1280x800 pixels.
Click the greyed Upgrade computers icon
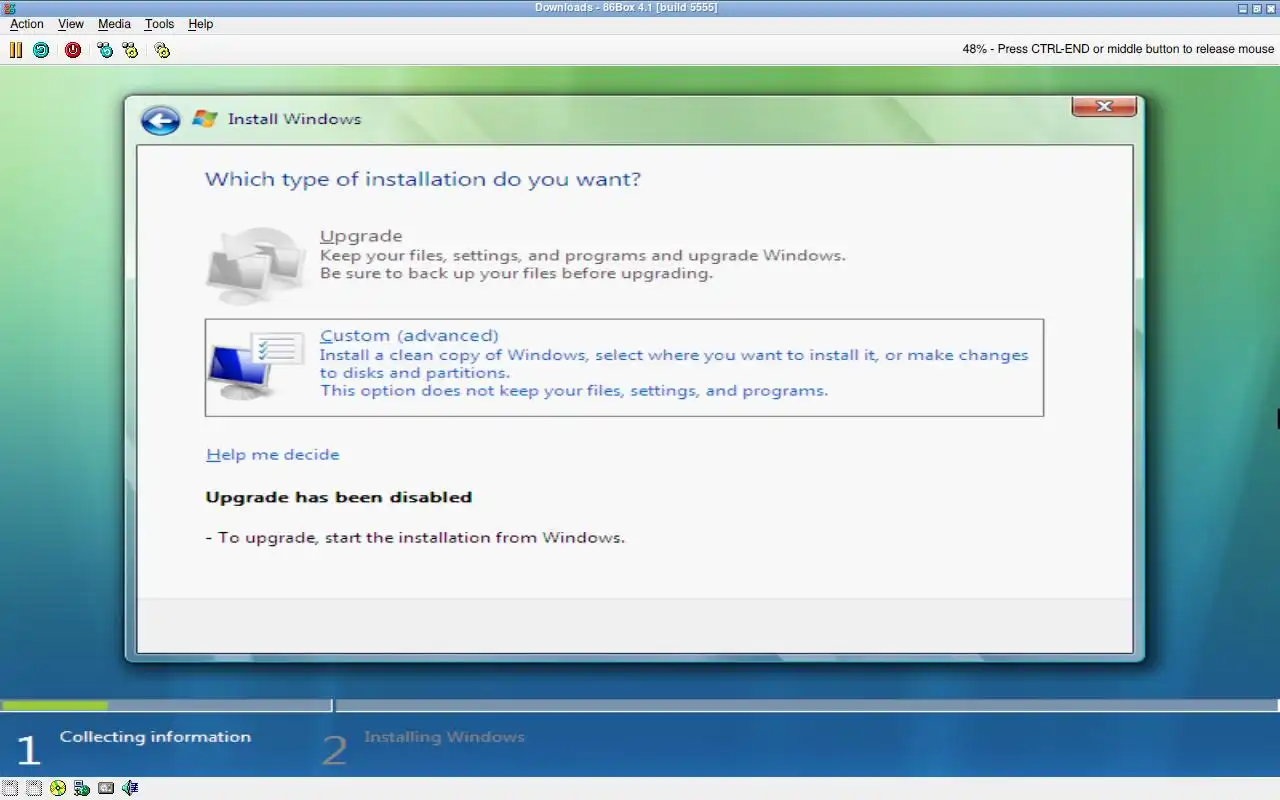coord(256,265)
